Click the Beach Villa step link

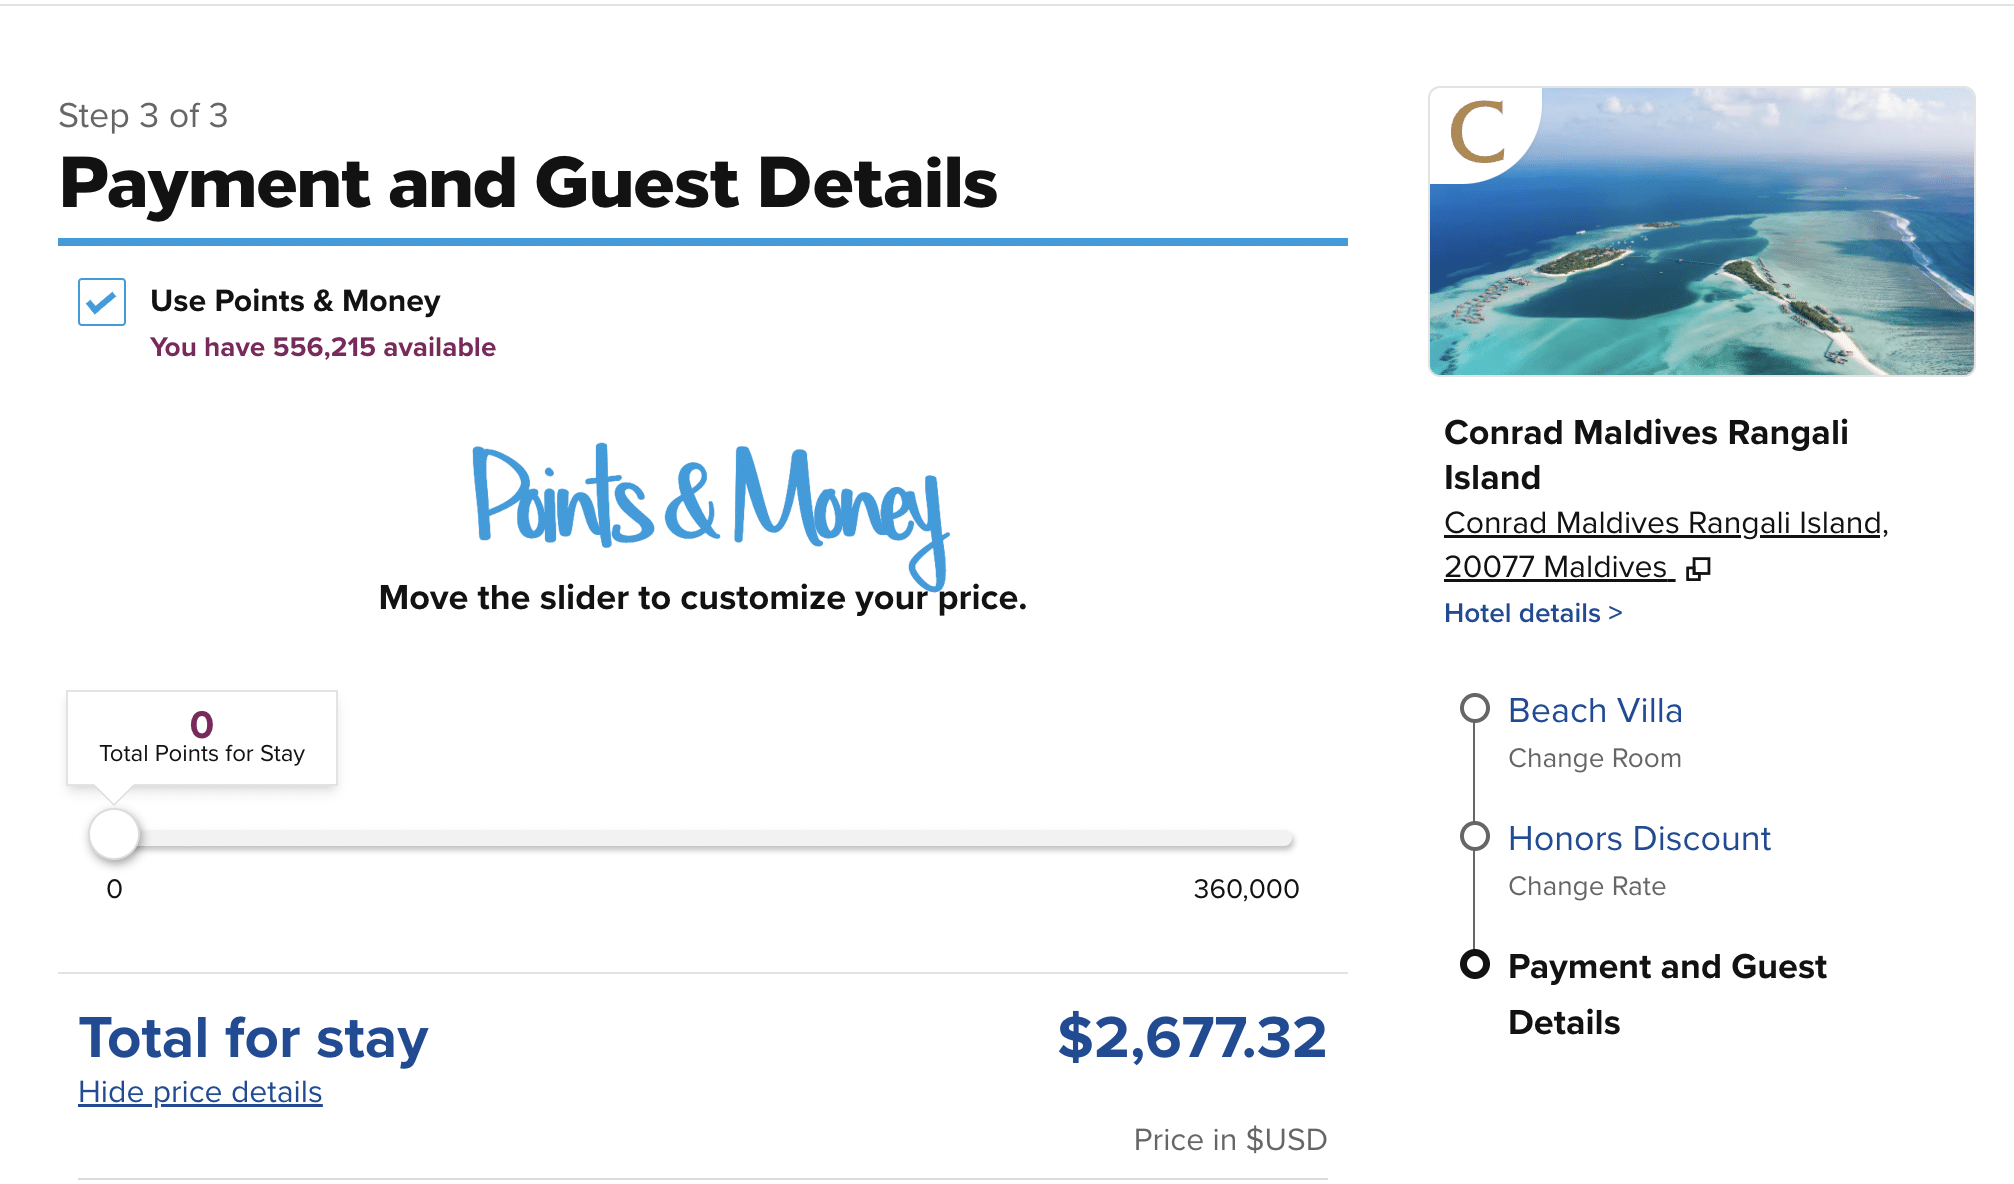(x=1595, y=710)
